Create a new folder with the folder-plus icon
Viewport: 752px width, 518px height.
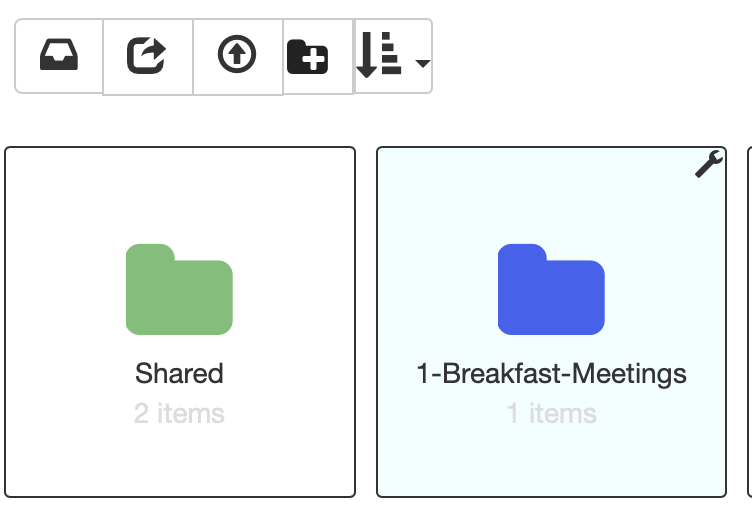(x=308, y=57)
